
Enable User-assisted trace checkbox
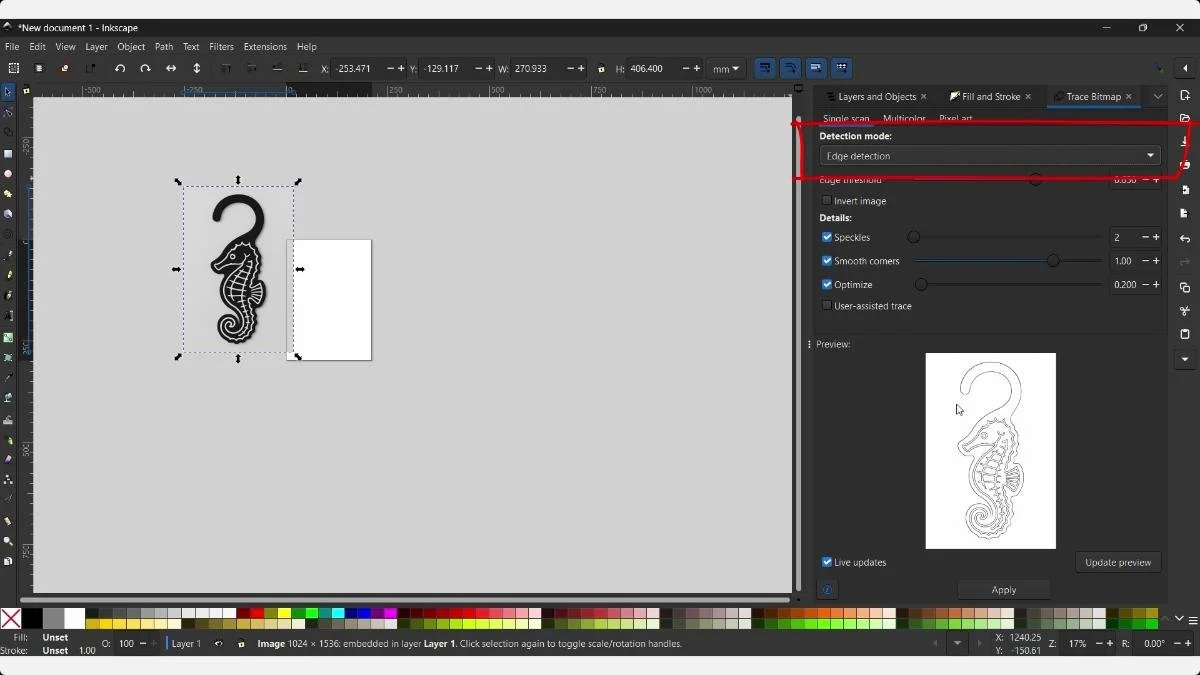click(827, 306)
